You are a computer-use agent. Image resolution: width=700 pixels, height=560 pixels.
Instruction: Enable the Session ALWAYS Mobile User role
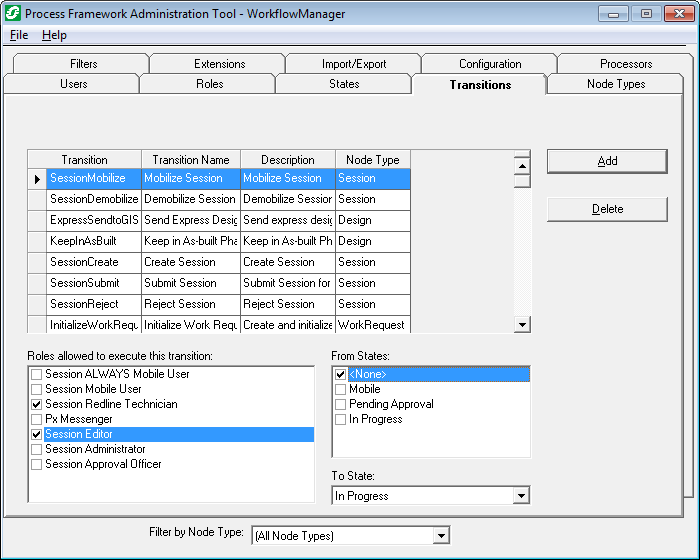[37, 374]
